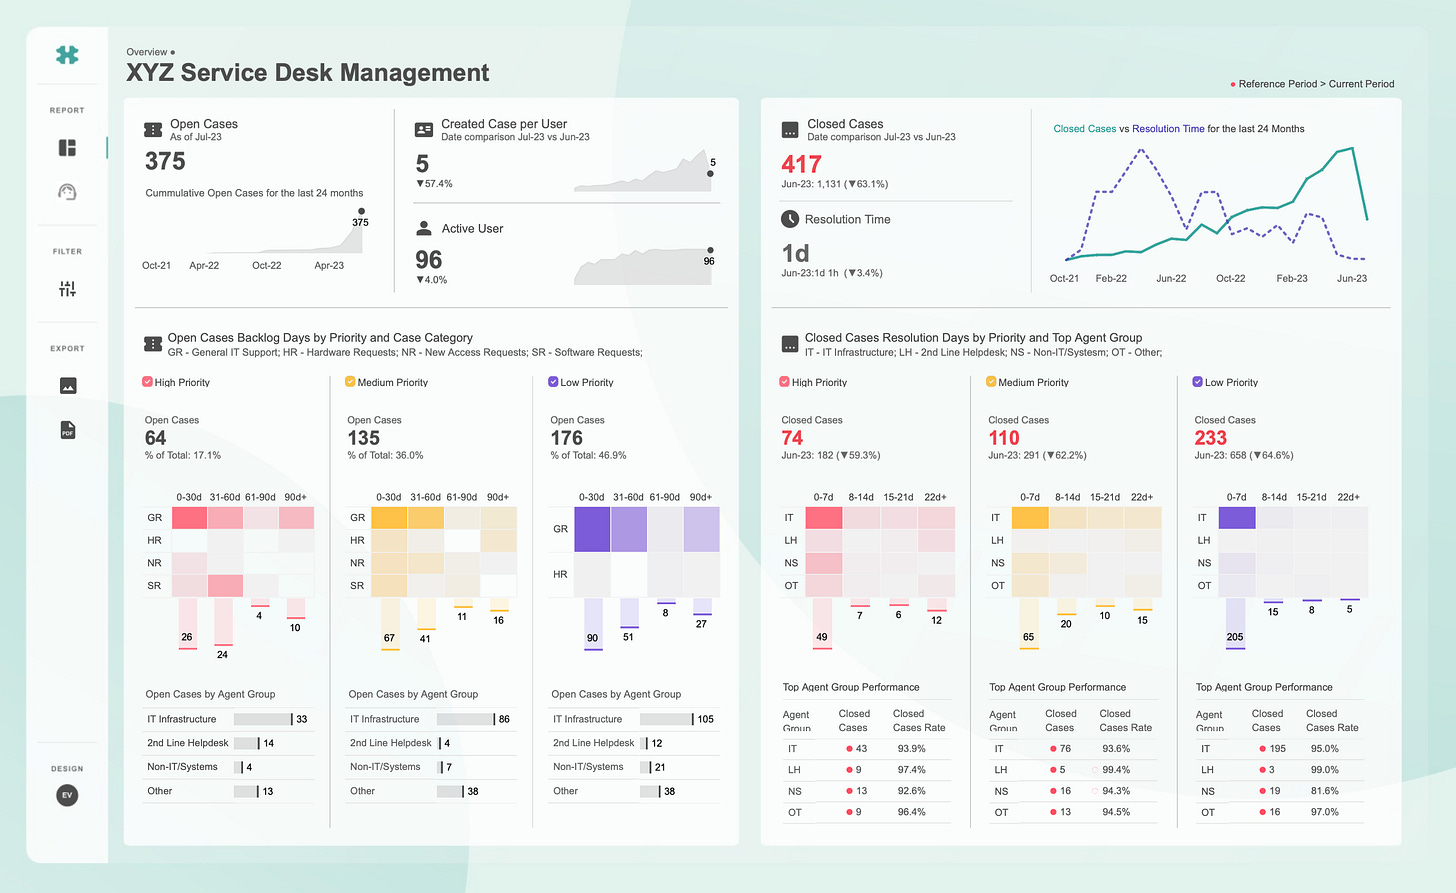The height and width of the screenshot is (893, 1456).
Task: Click the '% of Total: 46.9%' text
Action: click(x=588, y=455)
